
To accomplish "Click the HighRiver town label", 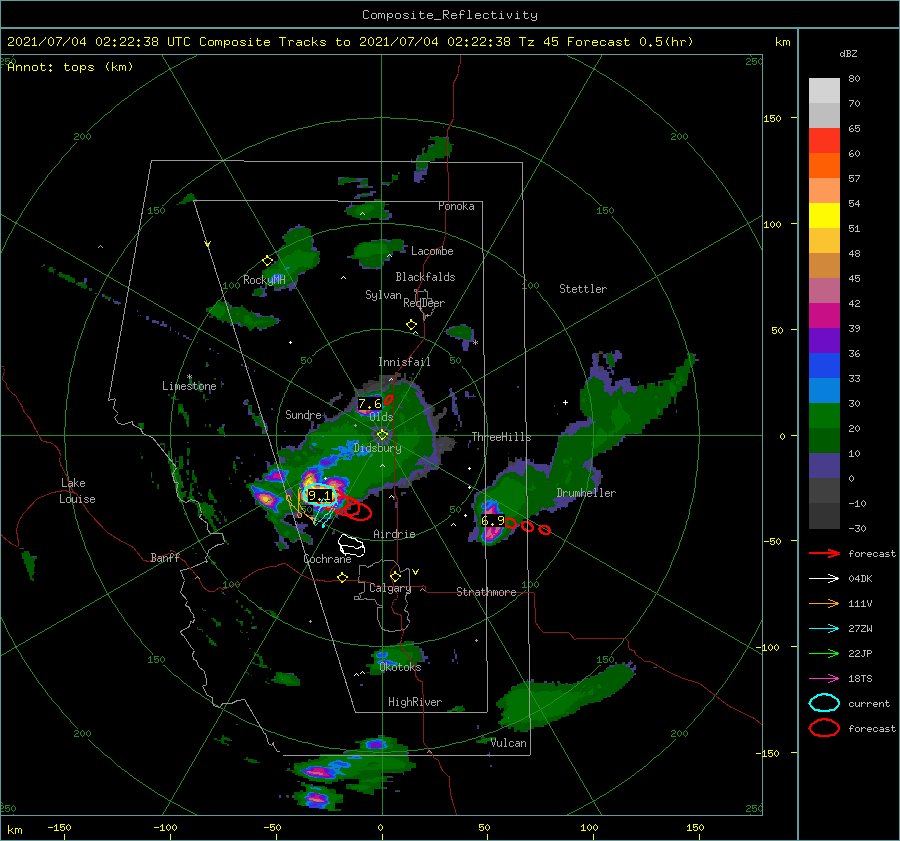I will tap(415, 702).
